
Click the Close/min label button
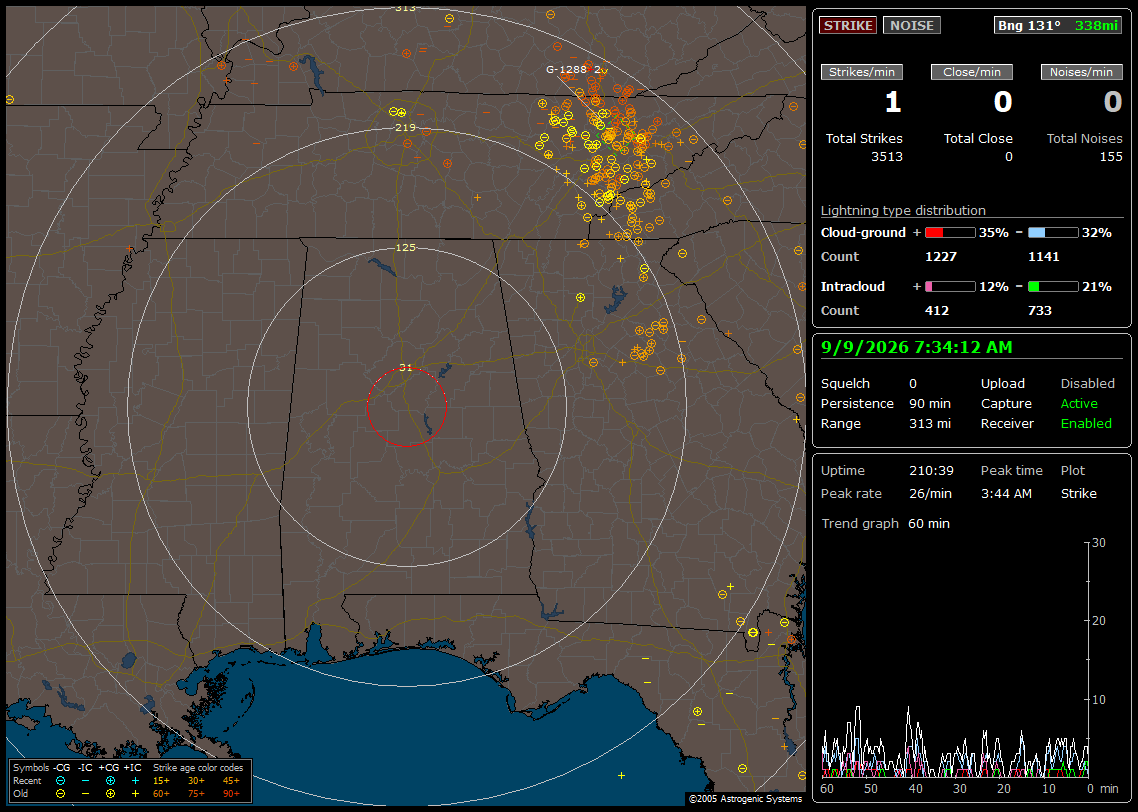[972, 72]
